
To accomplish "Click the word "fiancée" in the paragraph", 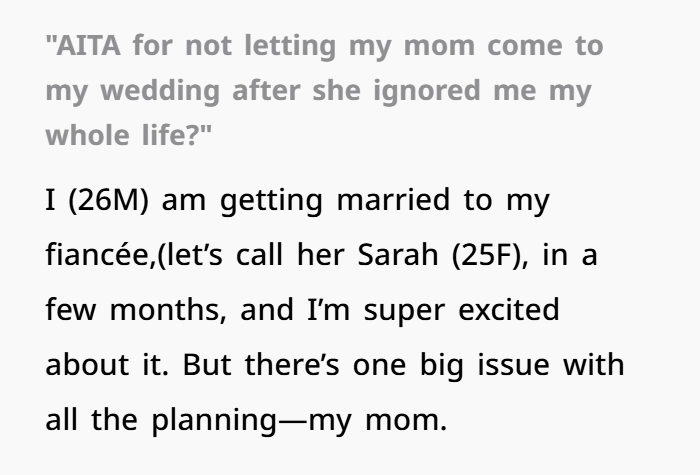I will tap(97, 255).
